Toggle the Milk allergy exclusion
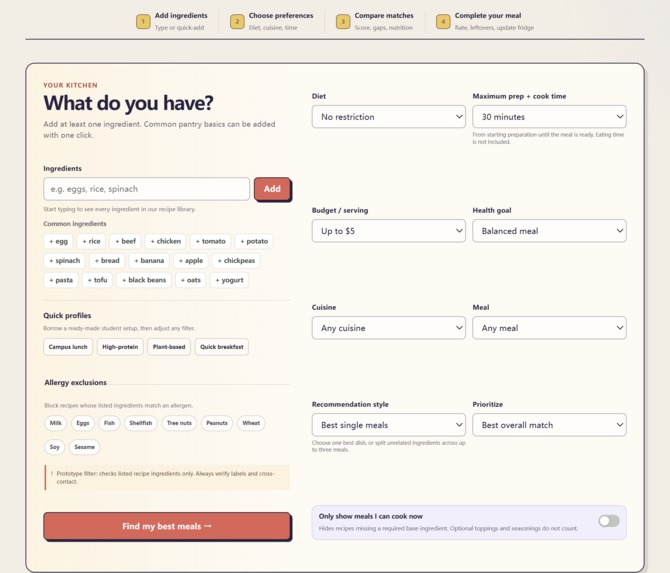Image resolution: width=670 pixels, height=573 pixels. [x=56, y=423]
